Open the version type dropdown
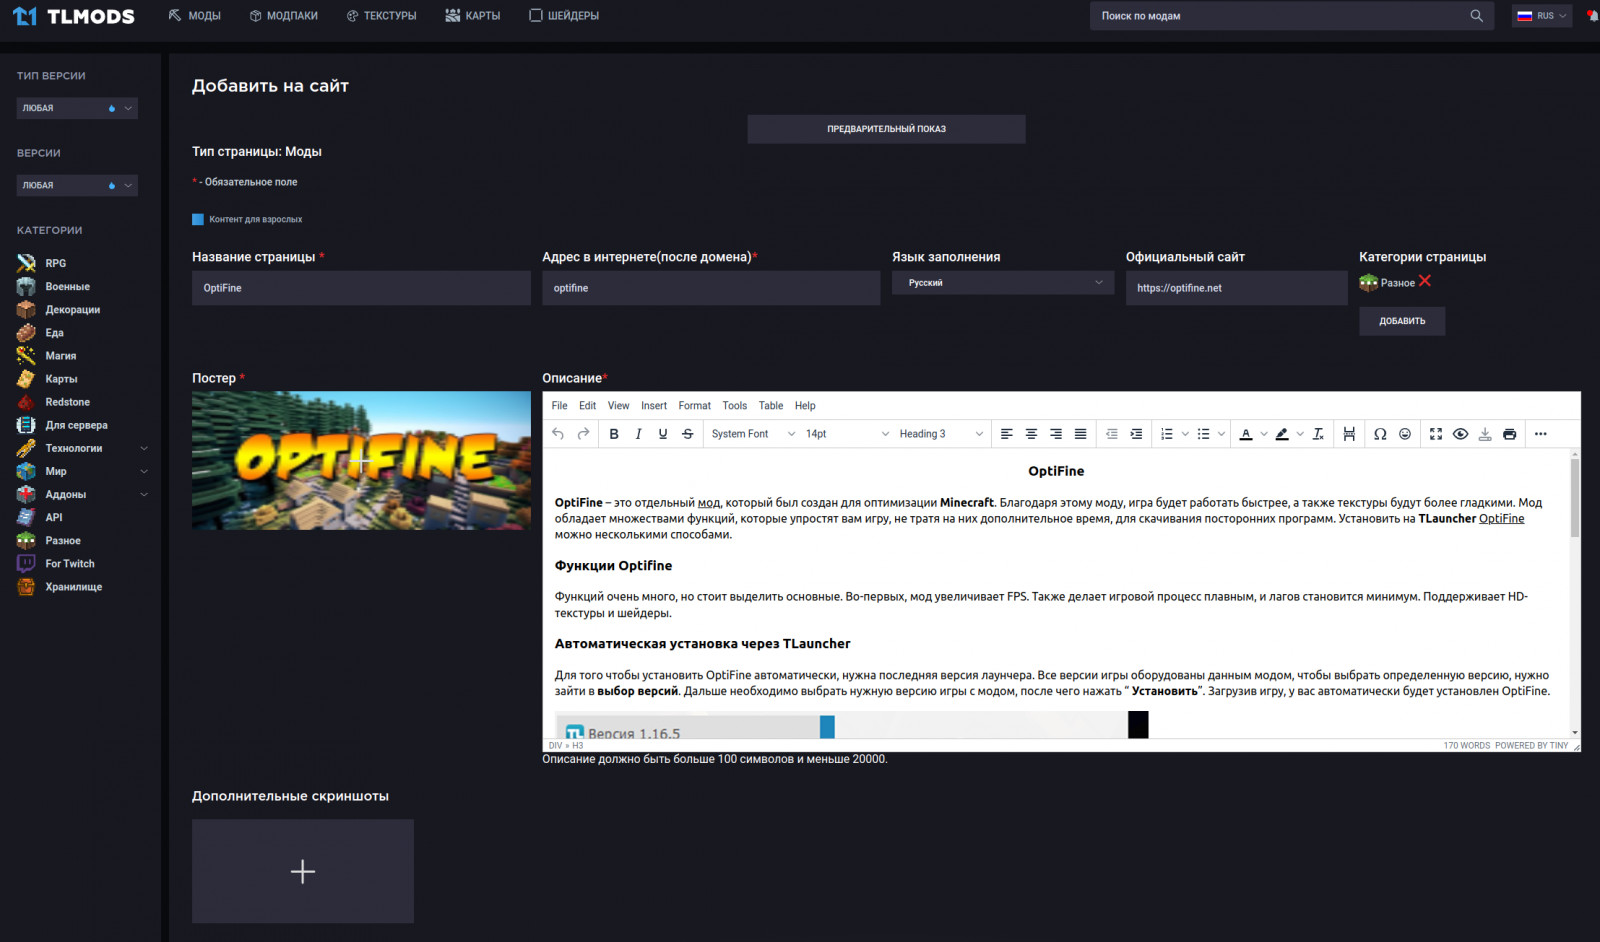 (x=77, y=108)
